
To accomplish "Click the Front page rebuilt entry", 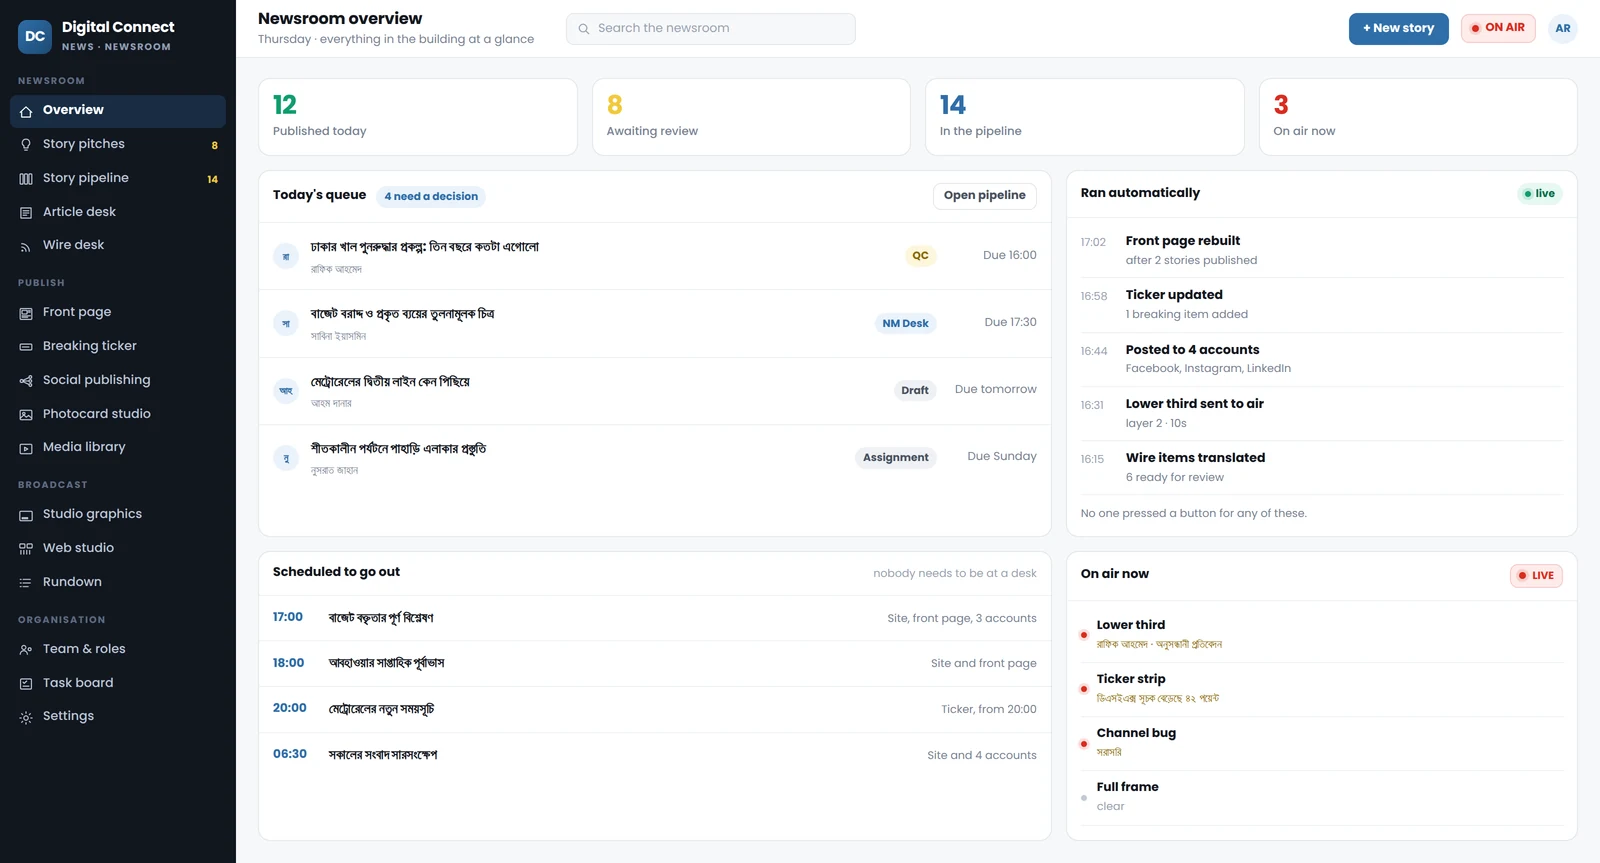I will [x=1321, y=250].
